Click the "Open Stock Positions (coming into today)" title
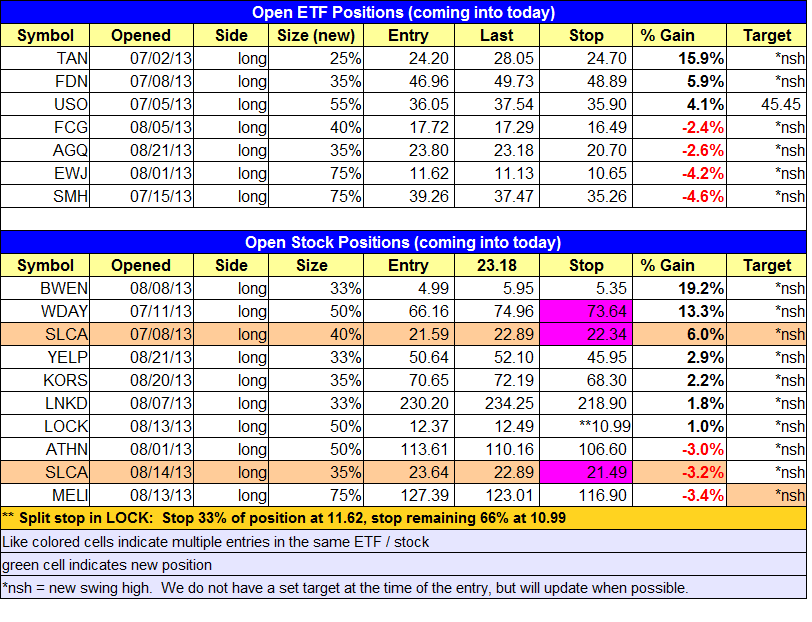The width and height of the screenshot is (812, 622). click(x=403, y=242)
